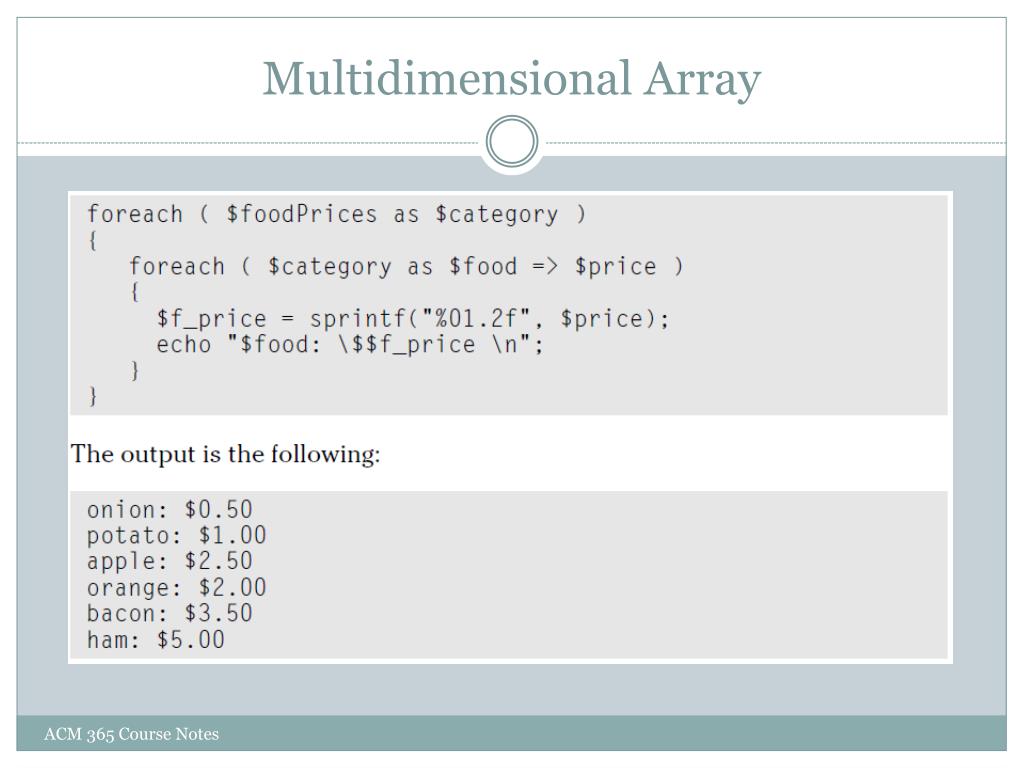The image size is (1024, 768).
Task: Click 'The output is the following:' text
Action: [x=225, y=454]
